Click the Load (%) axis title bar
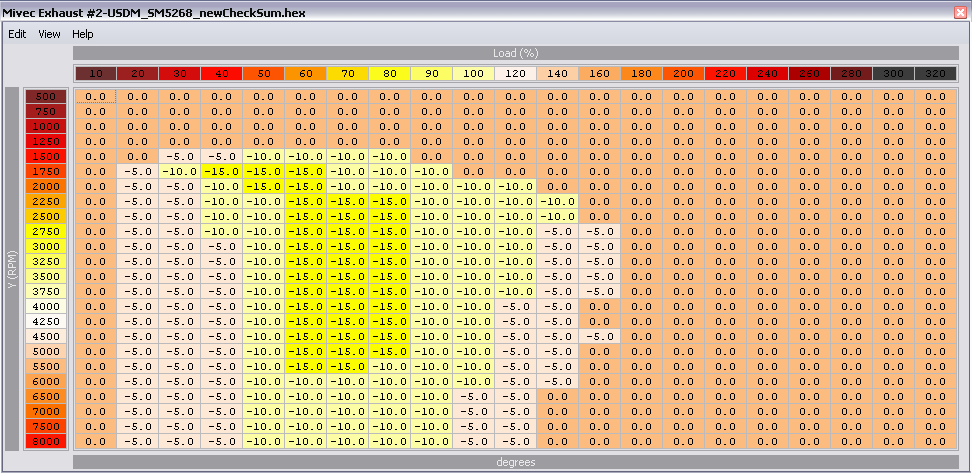The image size is (972, 473). (516, 53)
